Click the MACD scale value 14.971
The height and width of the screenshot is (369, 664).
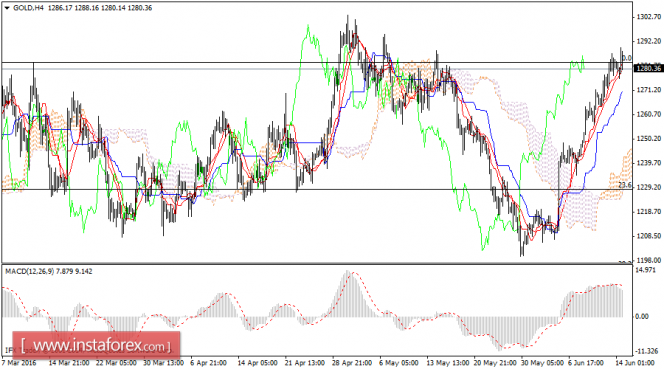click(646, 270)
